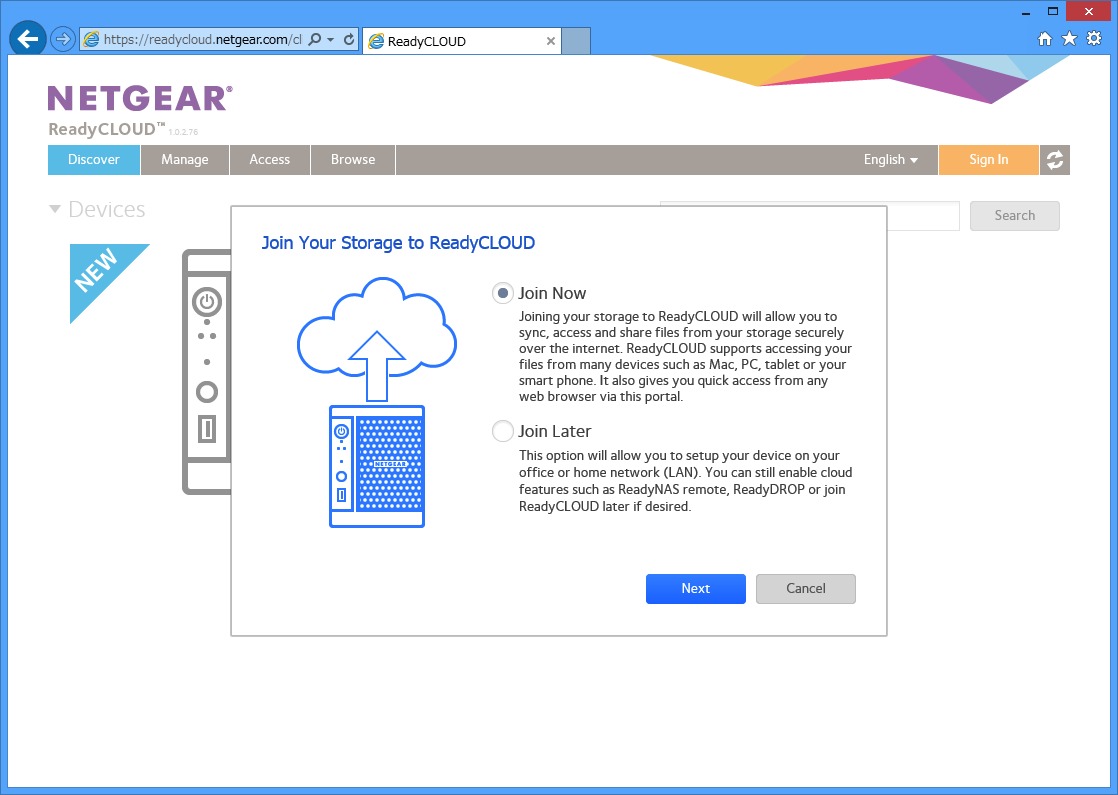Screen dimensions: 1118x795
Task: Click the NETGEAR logo
Action: point(140,98)
